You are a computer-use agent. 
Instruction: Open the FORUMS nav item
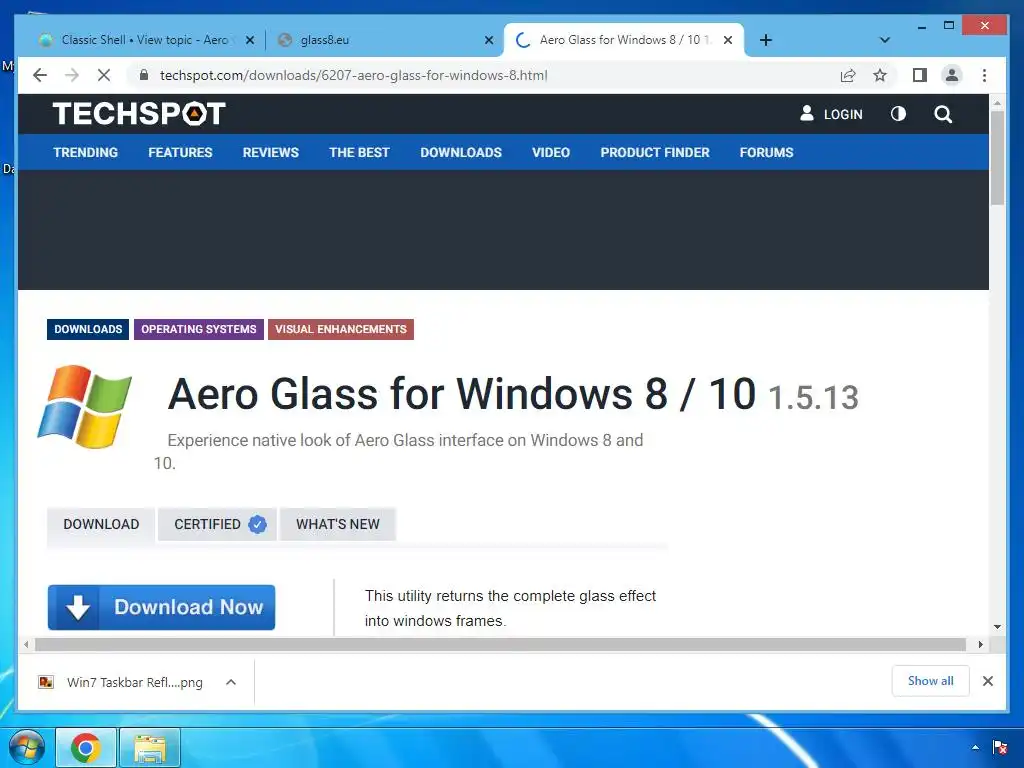pos(767,152)
